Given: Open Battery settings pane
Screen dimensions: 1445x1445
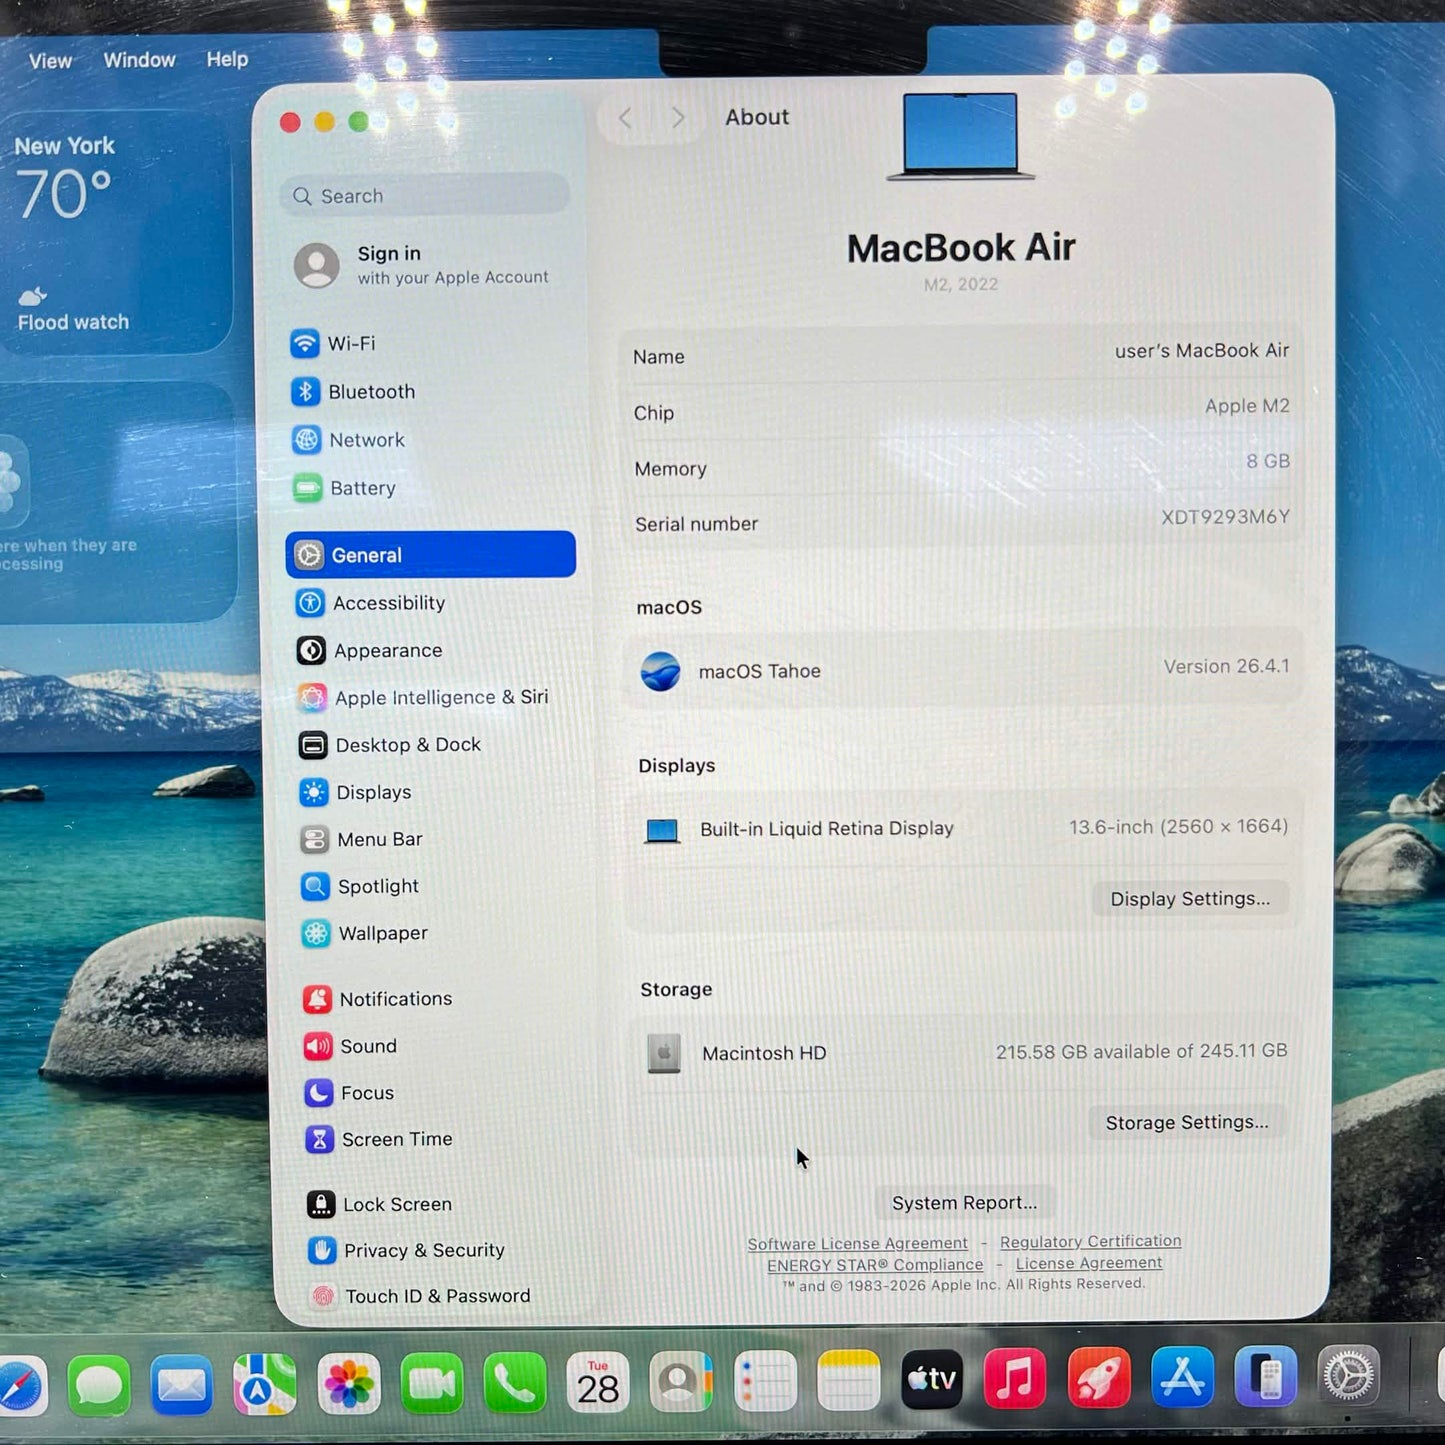Looking at the screenshot, I should [344, 488].
